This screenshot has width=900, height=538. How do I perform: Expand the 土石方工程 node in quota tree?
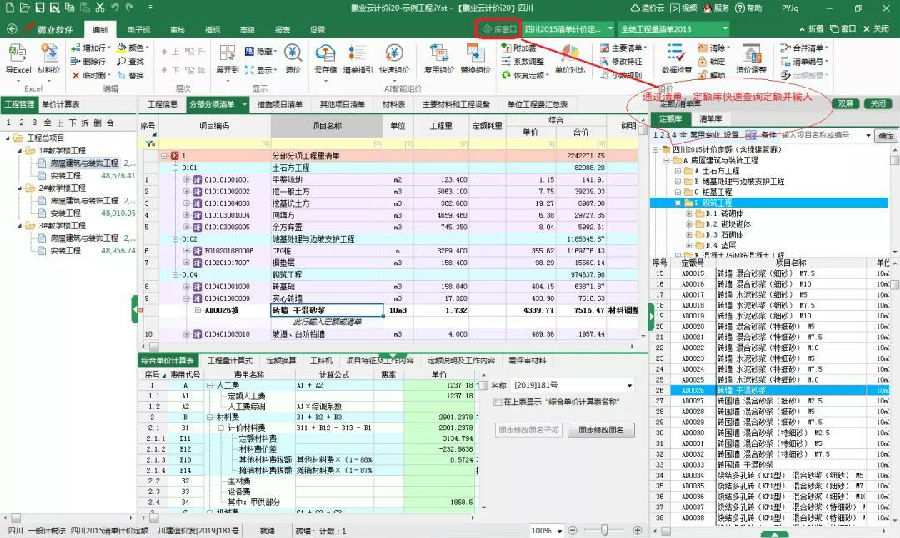[677, 171]
